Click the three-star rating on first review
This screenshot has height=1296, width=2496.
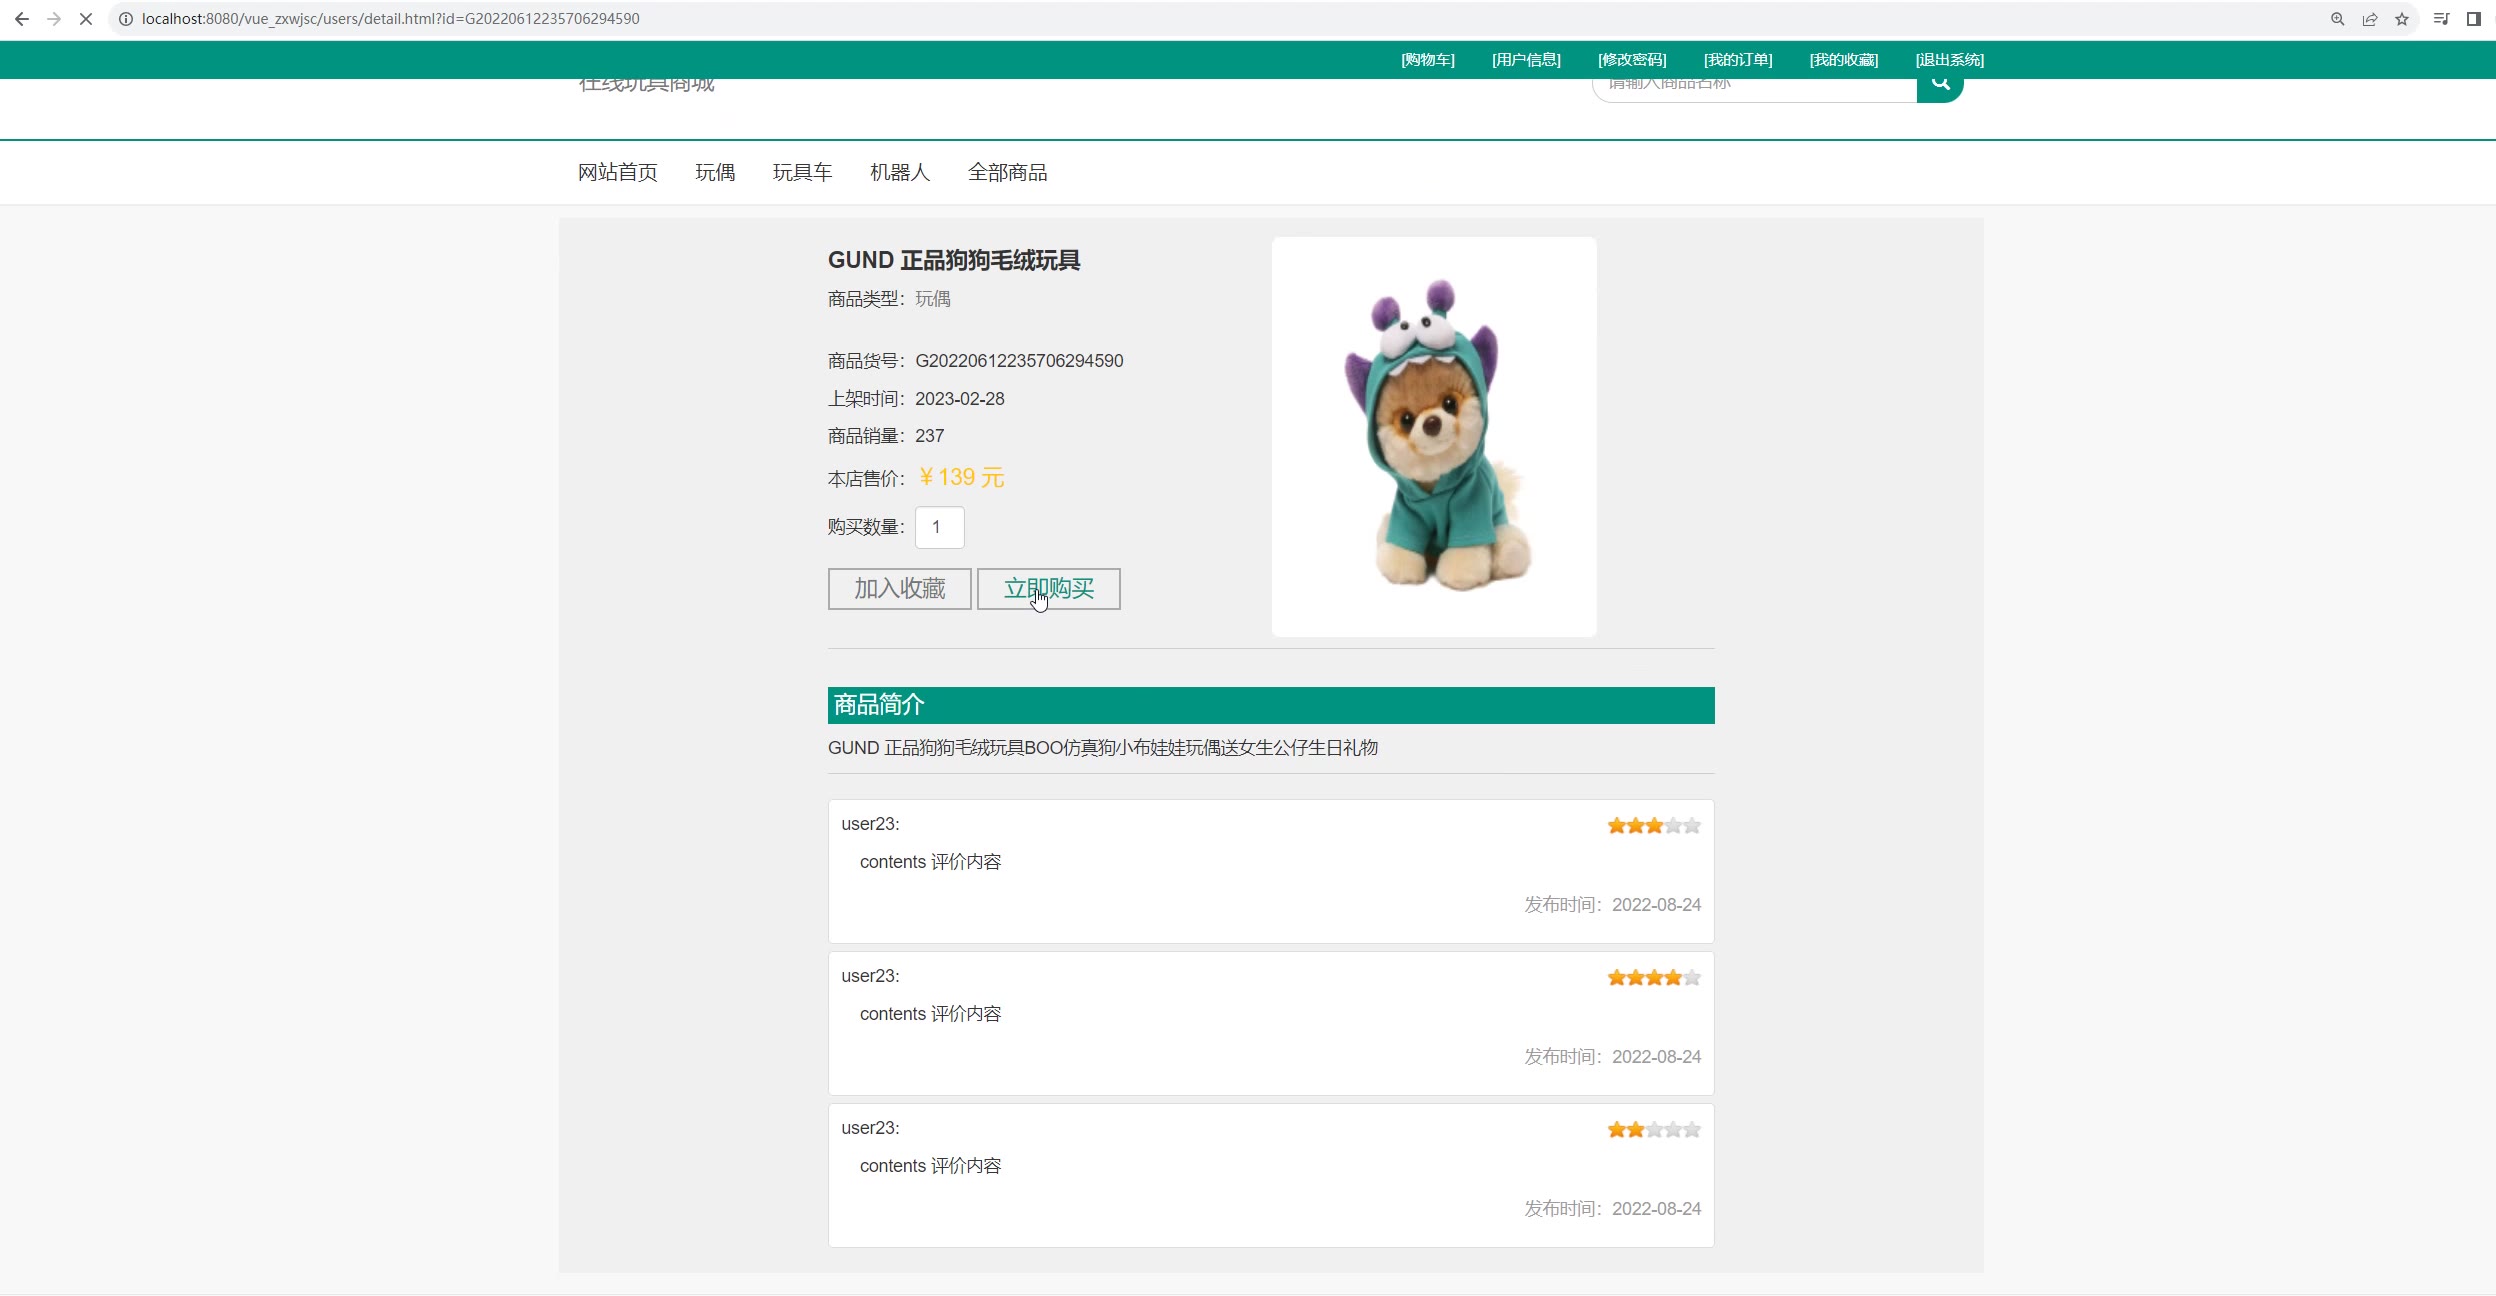point(1654,826)
